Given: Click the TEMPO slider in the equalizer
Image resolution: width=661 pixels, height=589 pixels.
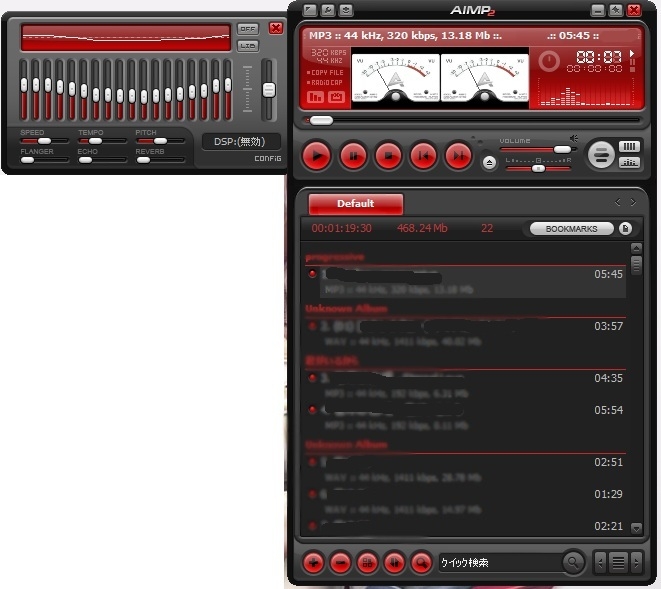Looking at the screenshot, I should click(x=102, y=141).
